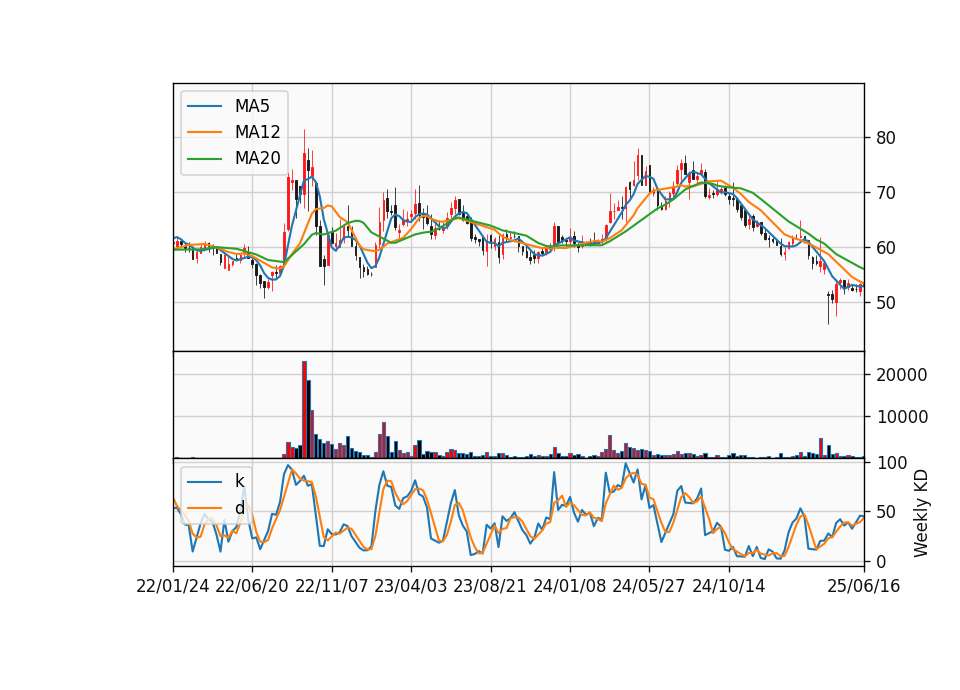Click the date label 24/05/27
This screenshot has width=960, height=690.
[x=649, y=586]
